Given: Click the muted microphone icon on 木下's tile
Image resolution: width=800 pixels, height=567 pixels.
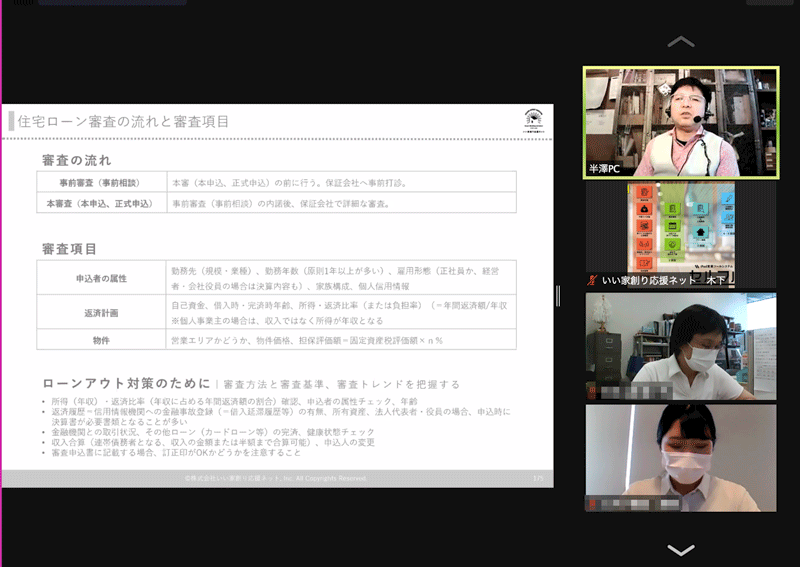Looking at the screenshot, I should click(x=594, y=282).
